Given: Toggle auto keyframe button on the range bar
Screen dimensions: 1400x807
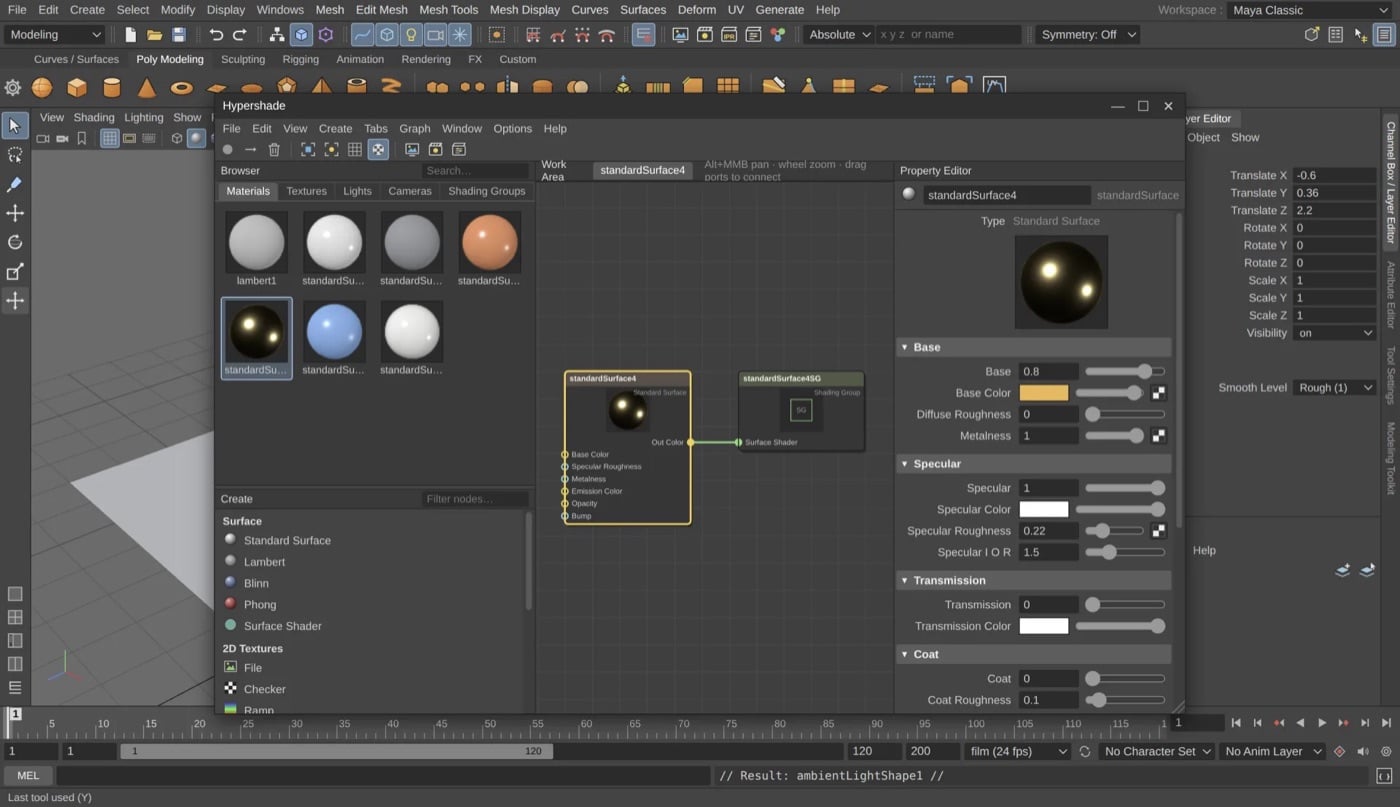Looking at the screenshot, I should (x=1340, y=751).
